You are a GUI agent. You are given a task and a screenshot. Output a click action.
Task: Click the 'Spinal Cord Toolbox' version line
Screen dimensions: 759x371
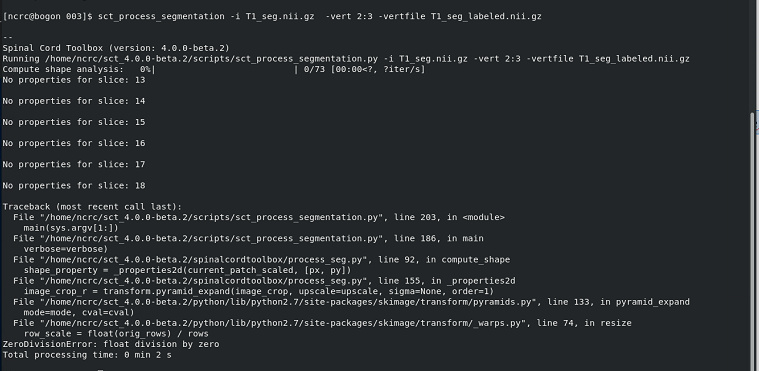[x=116, y=48]
